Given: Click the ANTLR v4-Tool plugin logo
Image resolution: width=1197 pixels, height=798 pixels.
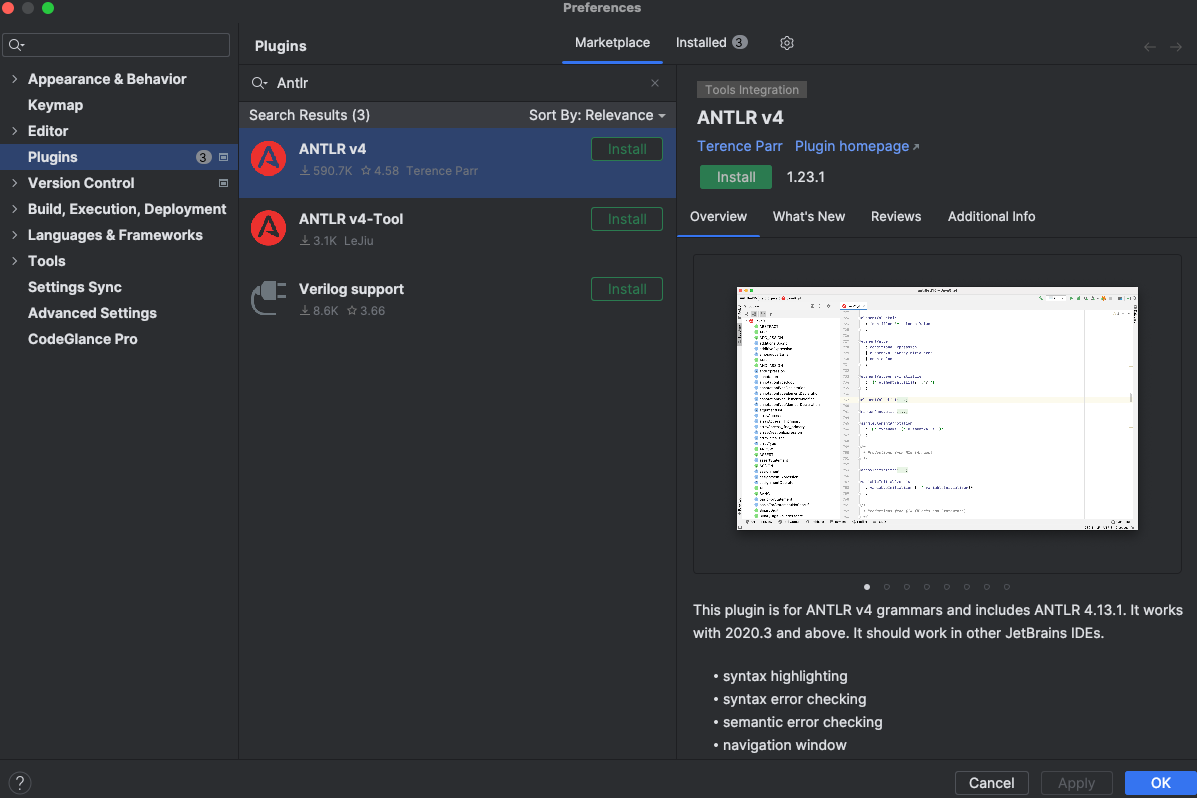Looking at the screenshot, I should pyautogui.click(x=268, y=229).
